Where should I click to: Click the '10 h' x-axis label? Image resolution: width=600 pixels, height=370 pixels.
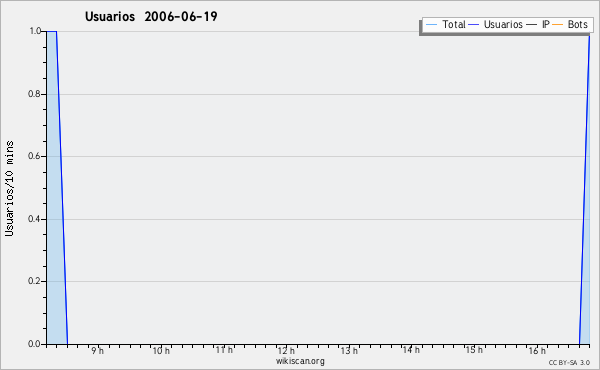coord(161,350)
